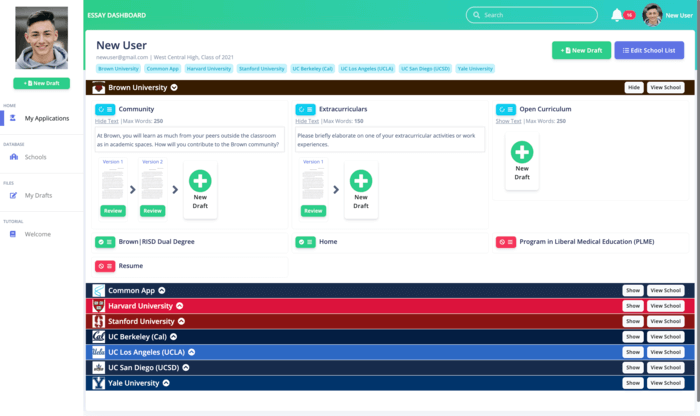Review Community Version 1 draft
Viewport: 700px width, 416px height.
click(x=113, y=211)
